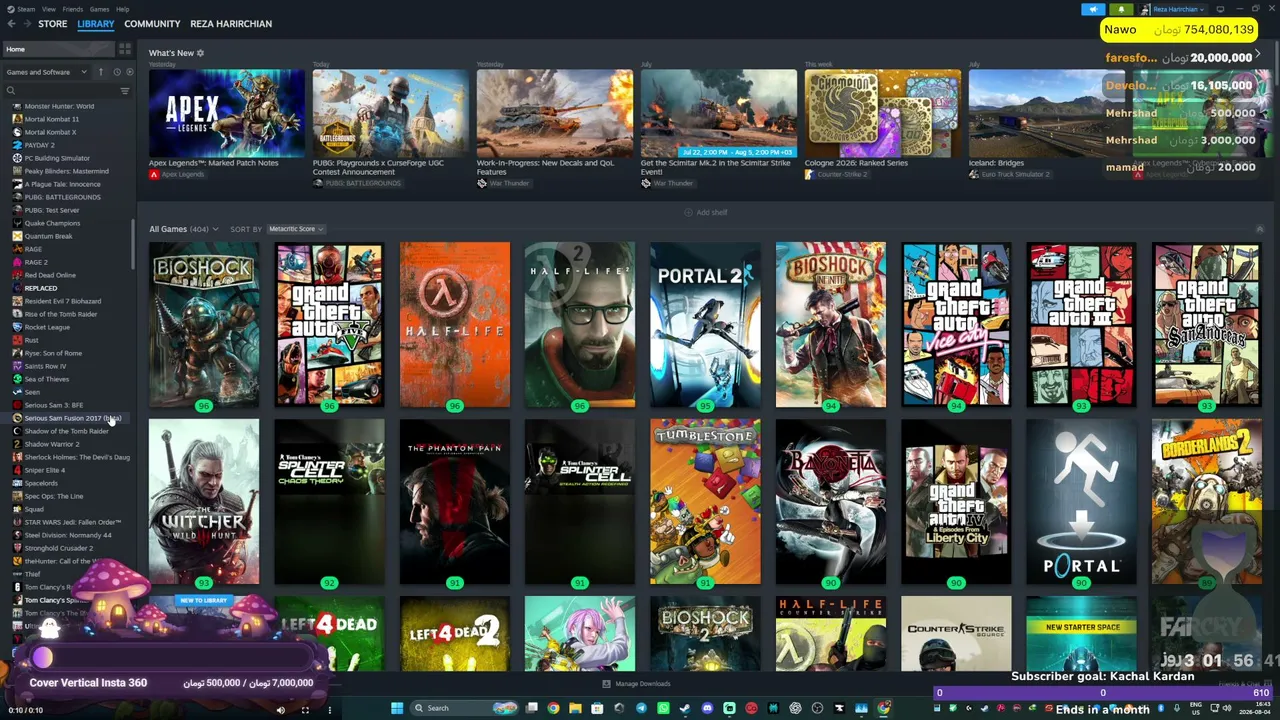Open Iceland: Bridges news thumbnail
Viewport: 1280px width, 720px height.
click(x=1047, y=113)
